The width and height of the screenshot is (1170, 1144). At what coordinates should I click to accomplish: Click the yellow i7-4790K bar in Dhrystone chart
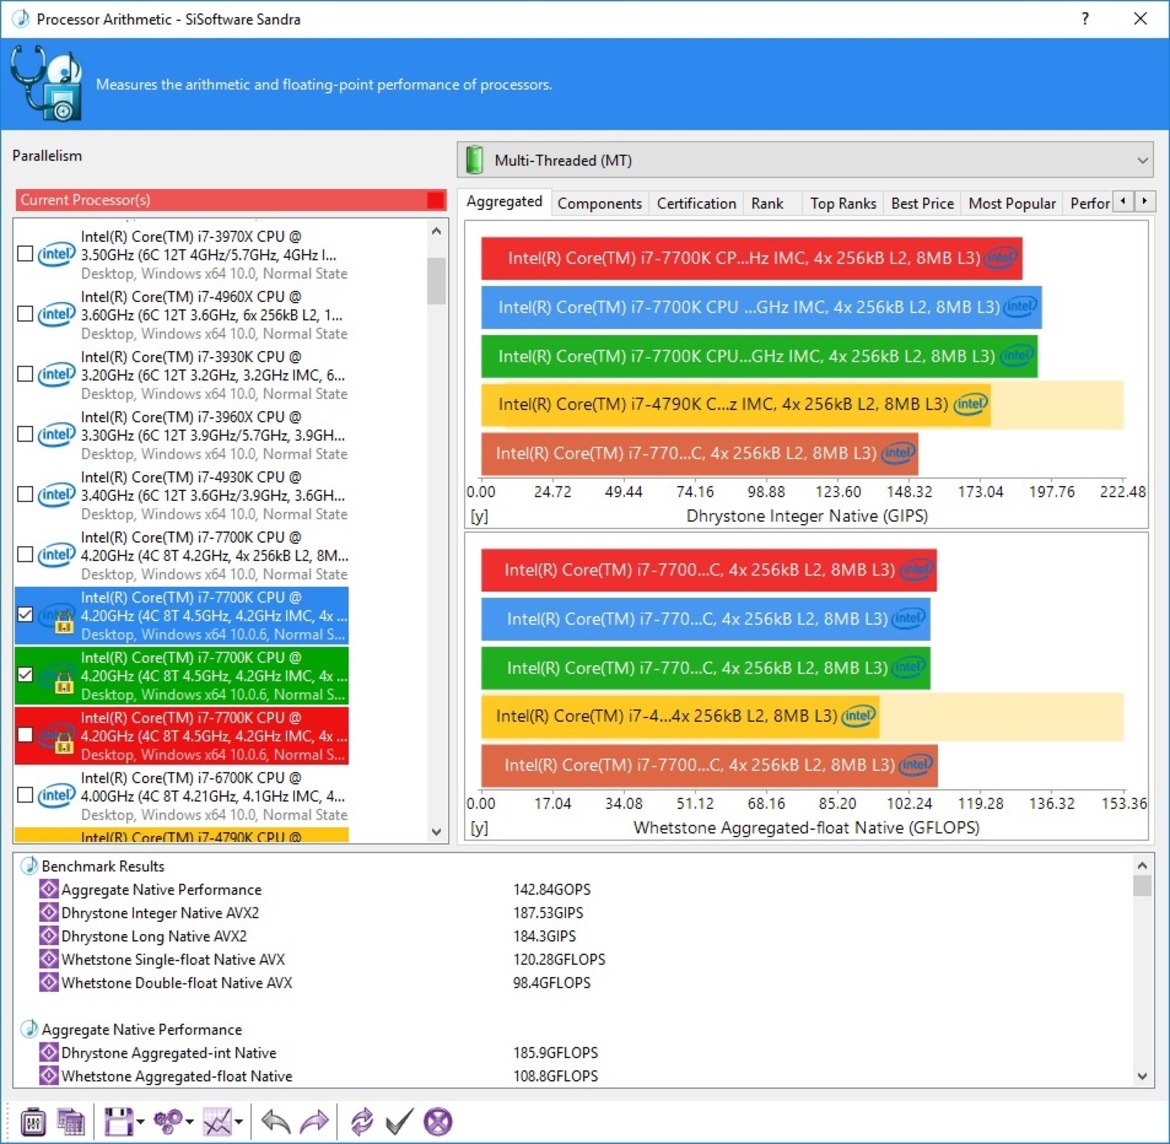736,404
